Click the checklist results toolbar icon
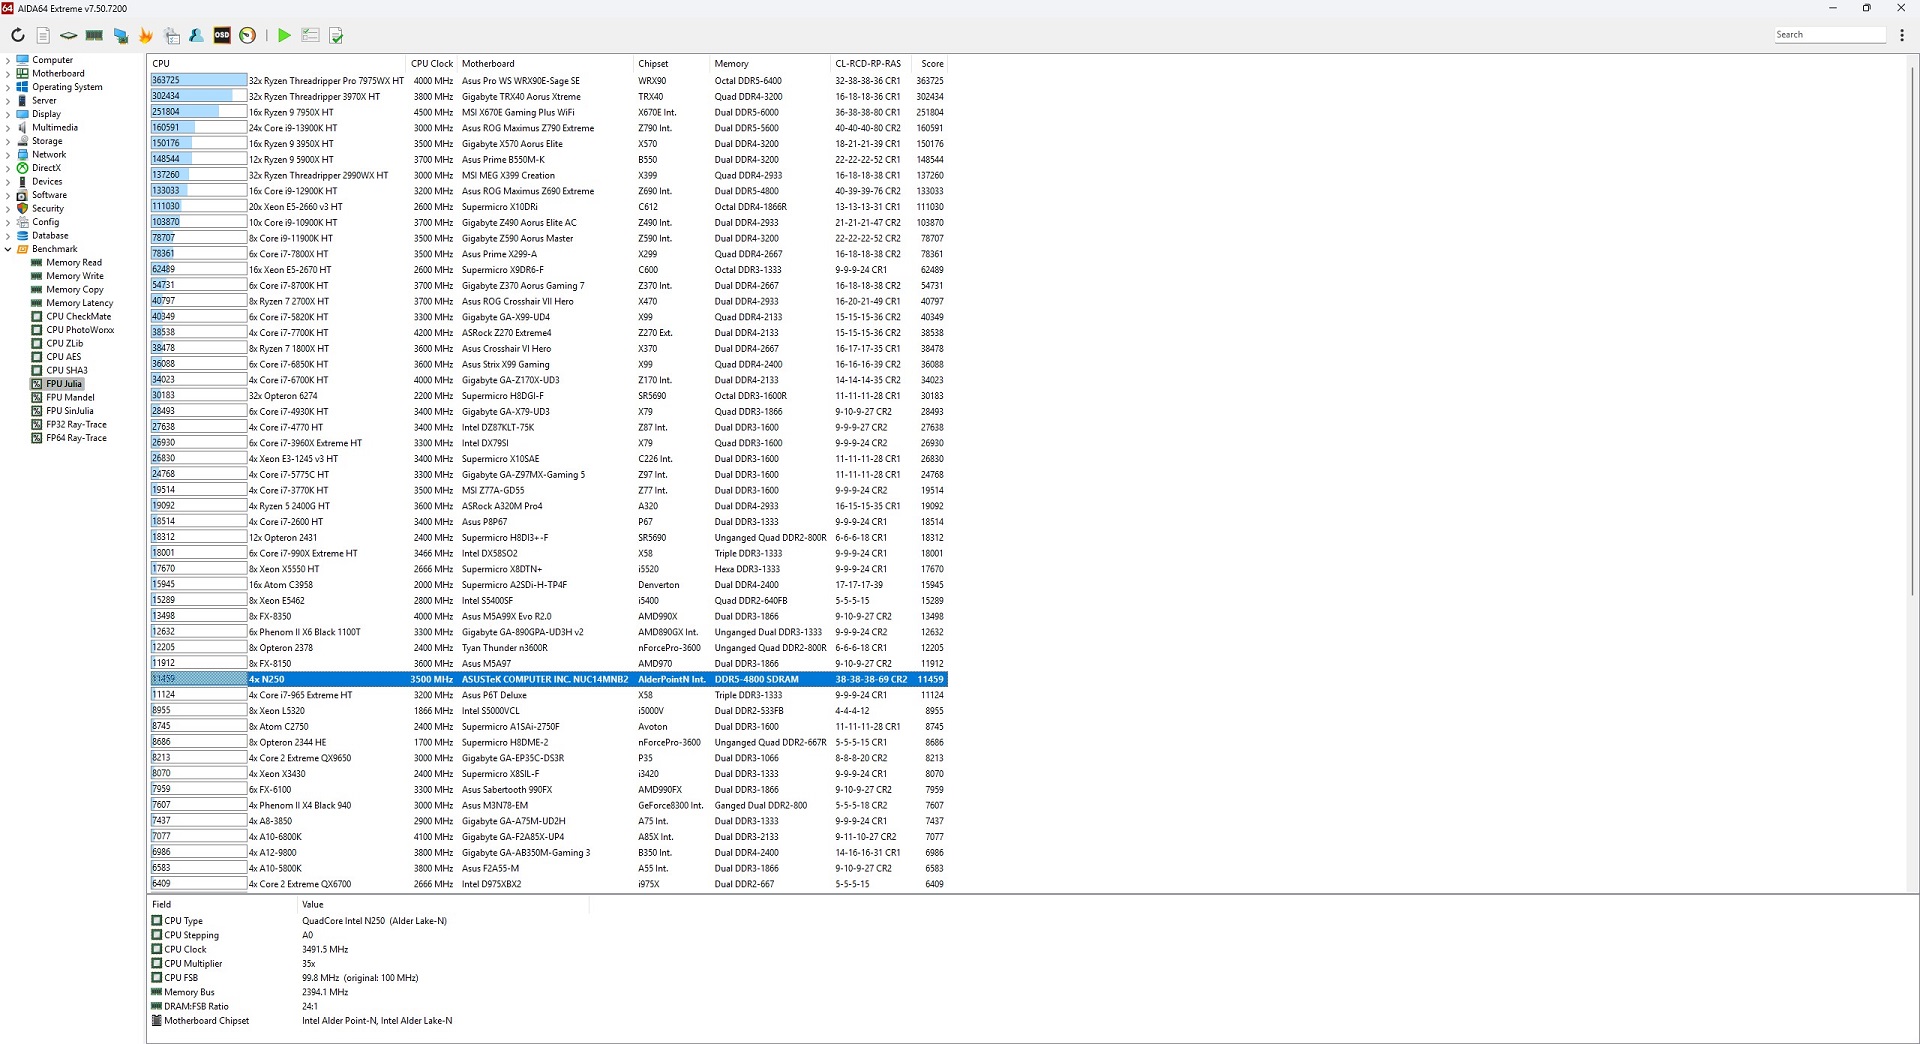 (x=310, y=35)
